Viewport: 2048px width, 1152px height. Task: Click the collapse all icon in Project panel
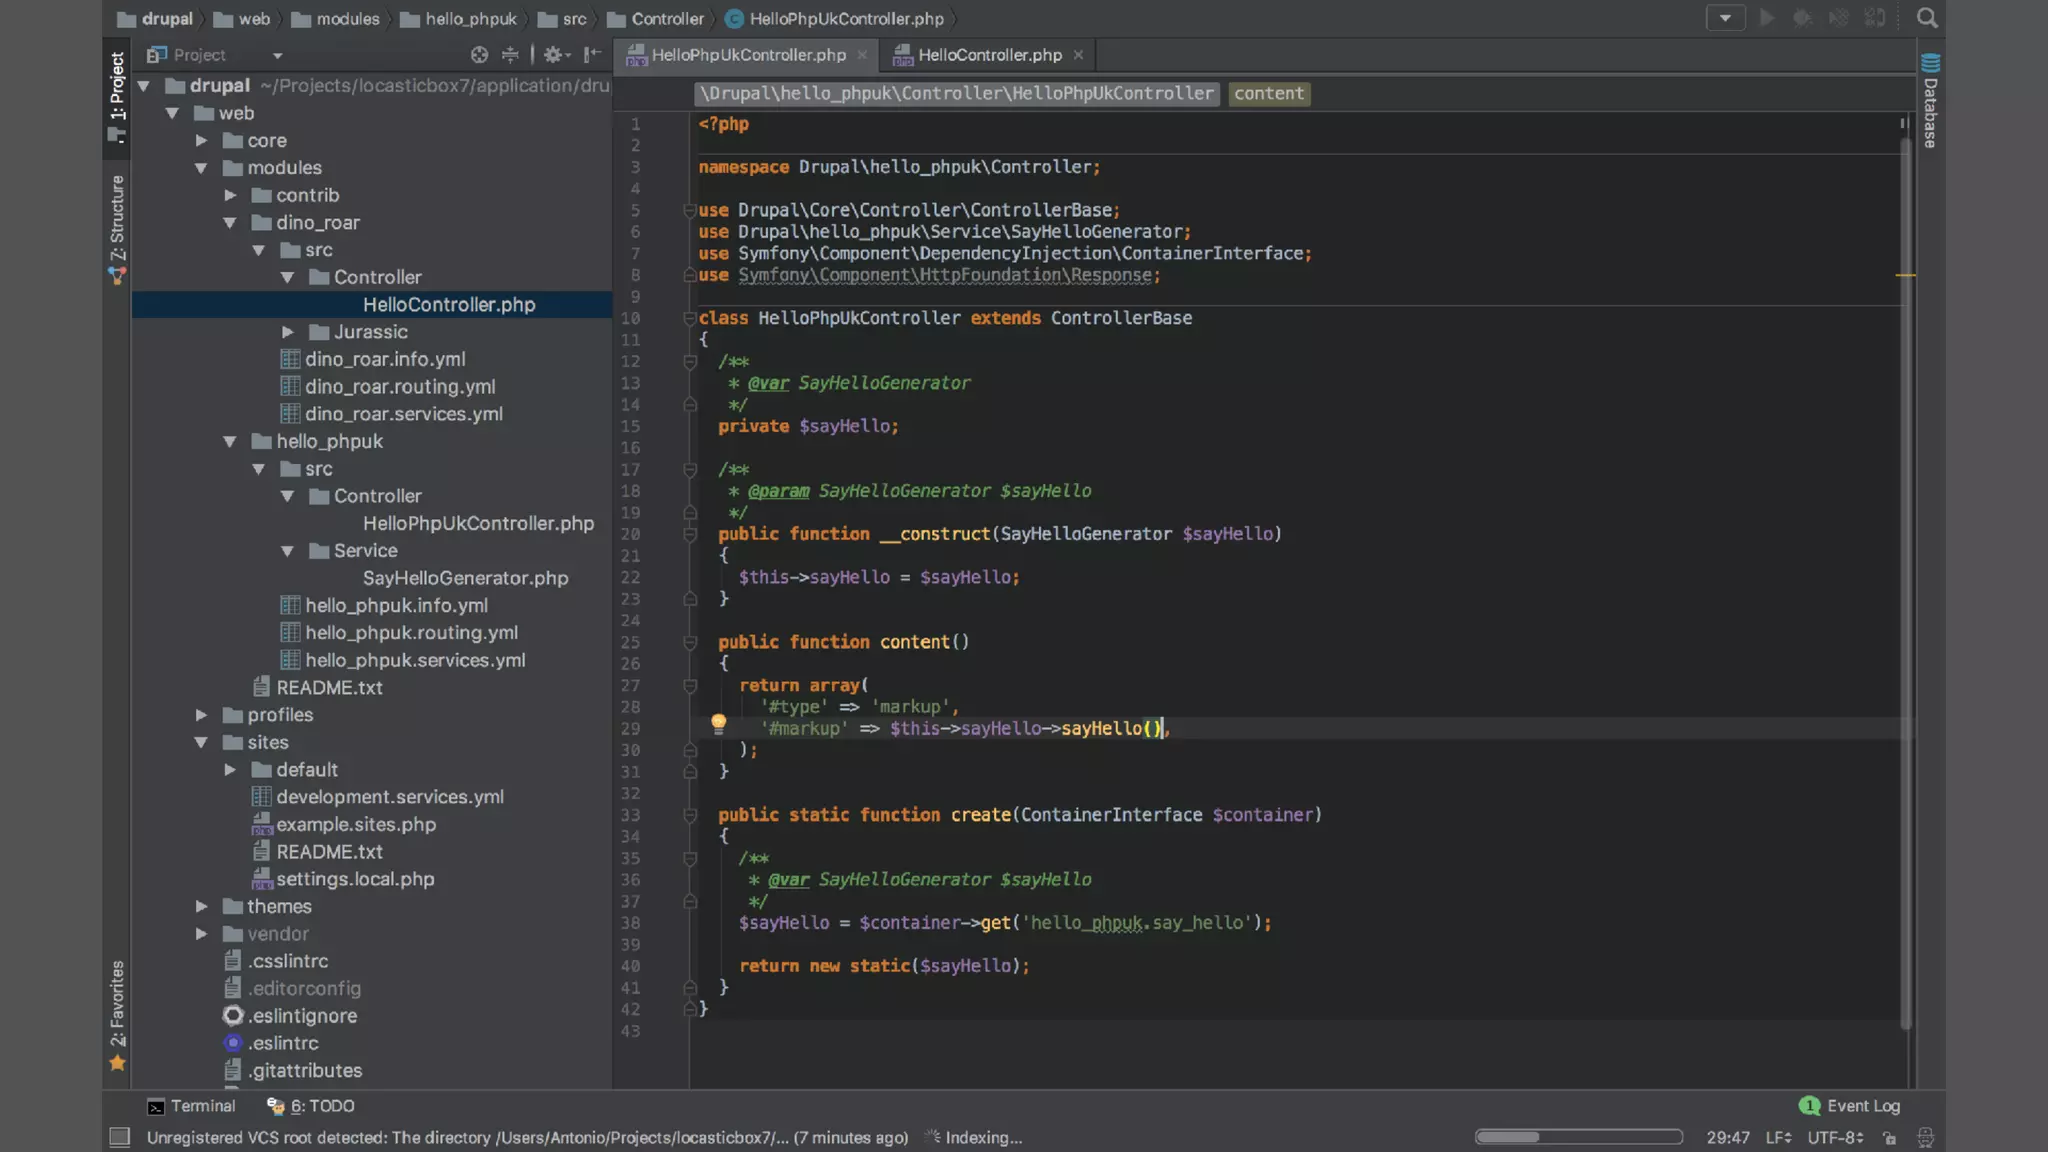510,55
